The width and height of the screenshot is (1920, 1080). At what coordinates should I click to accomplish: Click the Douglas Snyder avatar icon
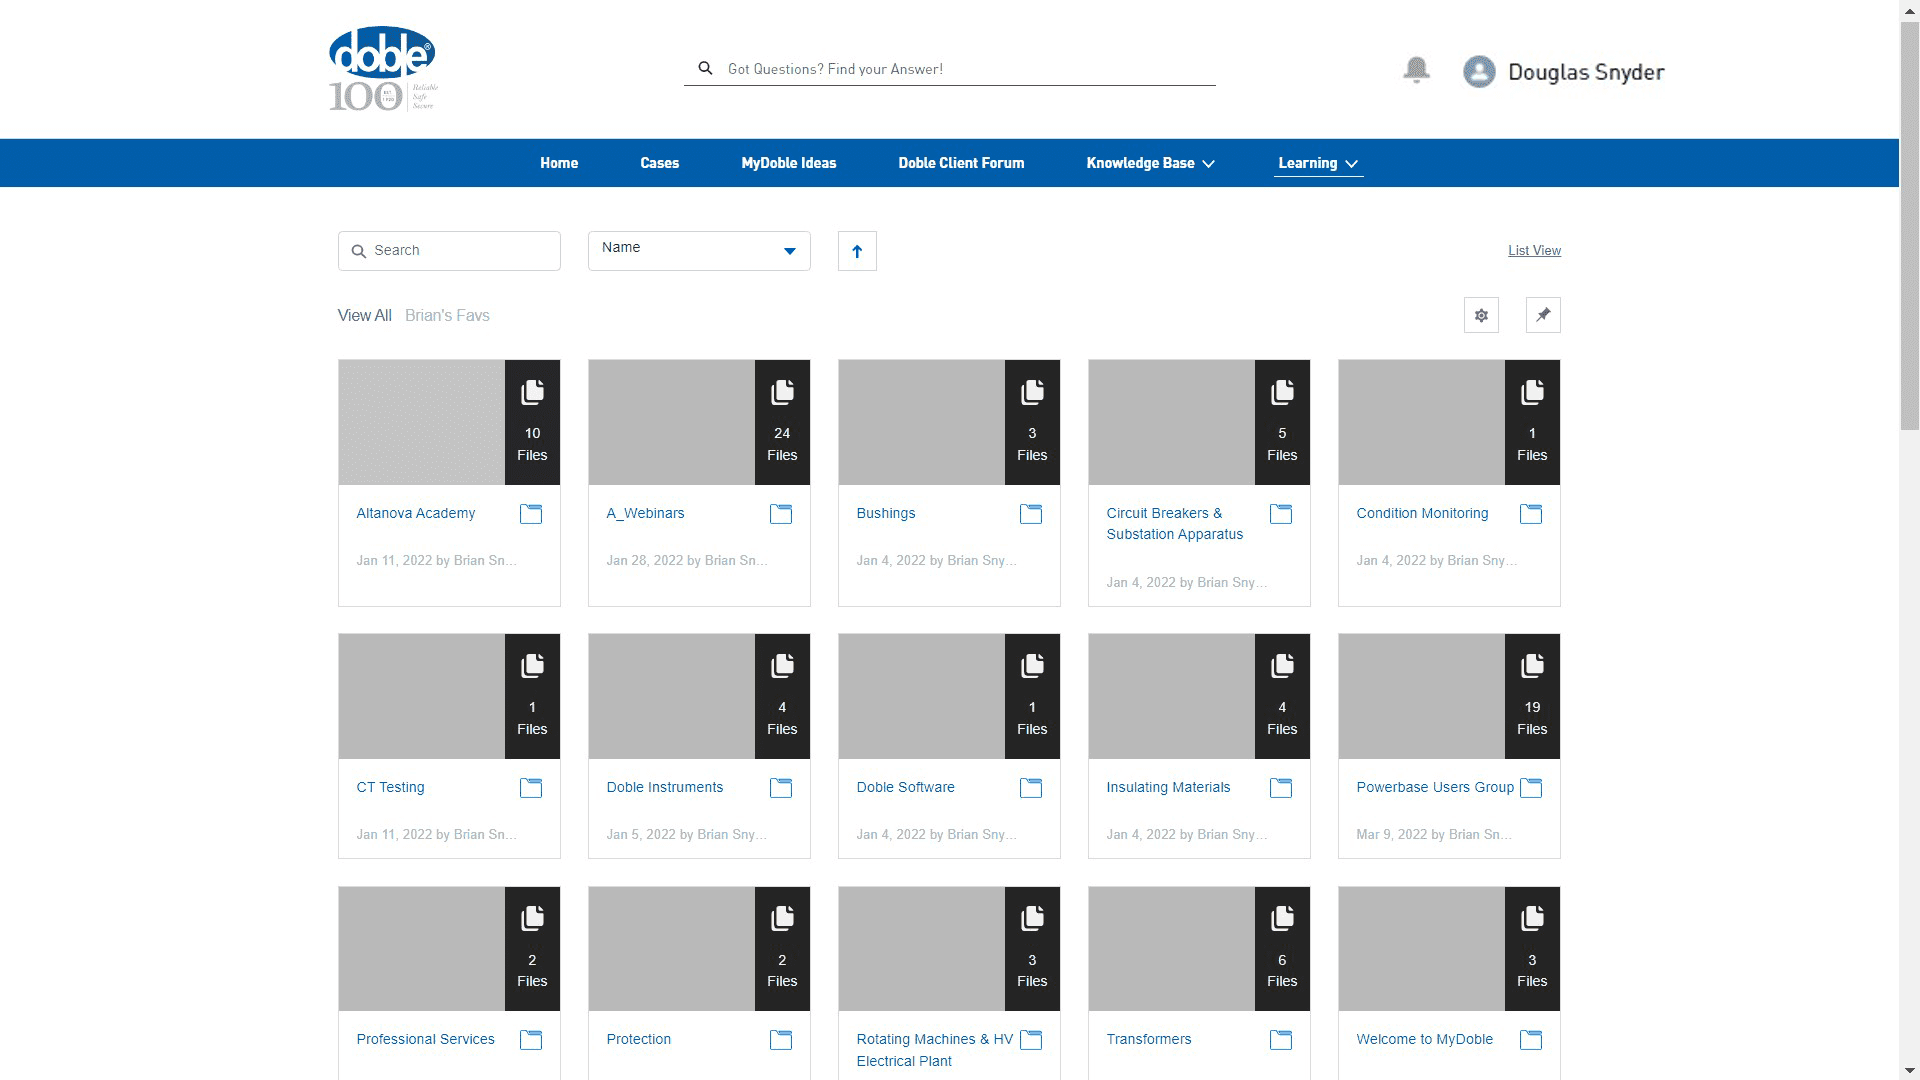(1479, 72)
